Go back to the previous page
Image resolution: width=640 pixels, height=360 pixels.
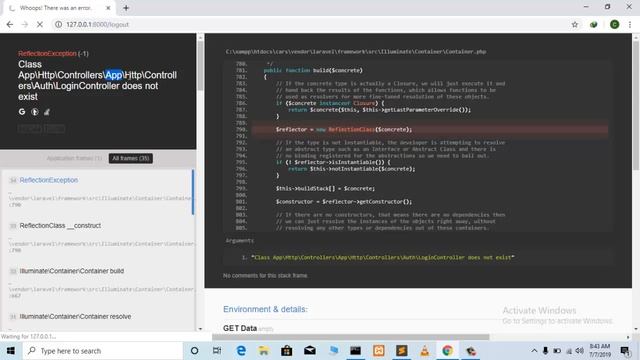click(x=10, y=24)
